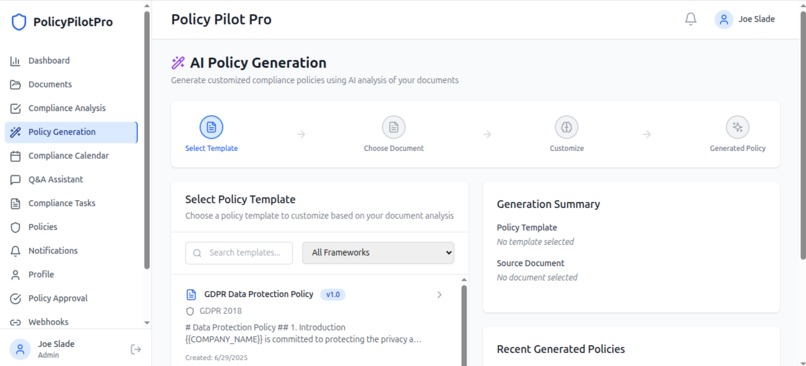
Task: Click the search magnifier icon in templates field
Action: [197, 253]
